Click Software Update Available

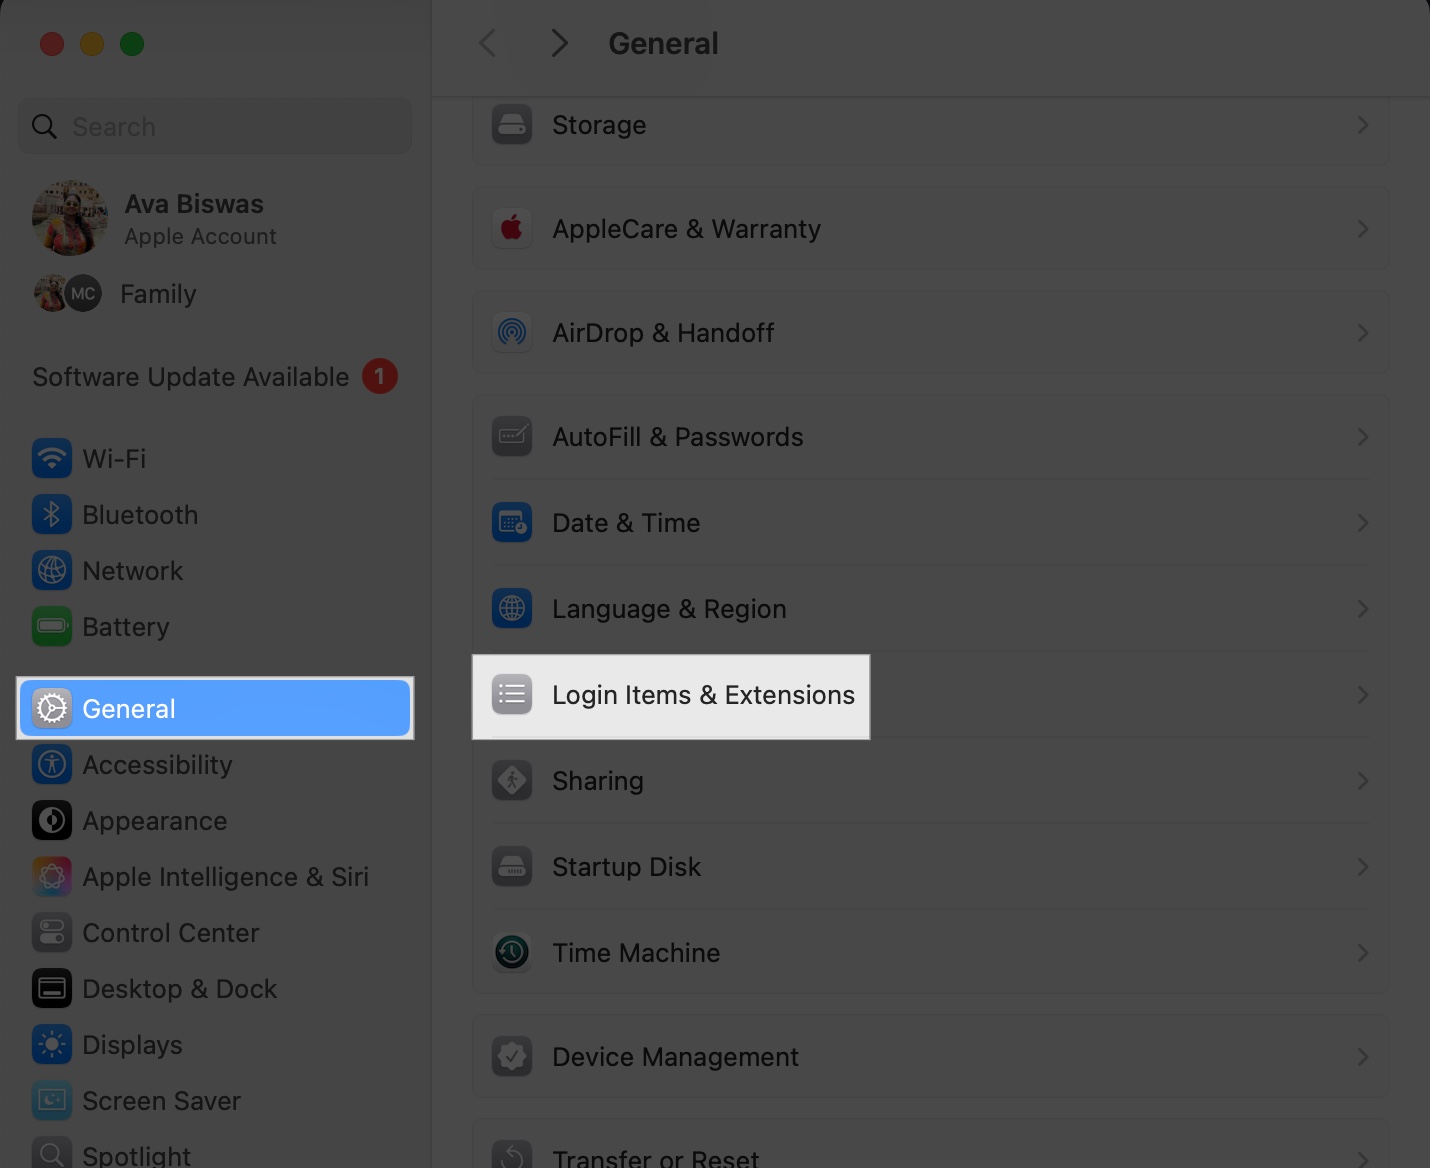pyautogui.click(x=190, y=377)
